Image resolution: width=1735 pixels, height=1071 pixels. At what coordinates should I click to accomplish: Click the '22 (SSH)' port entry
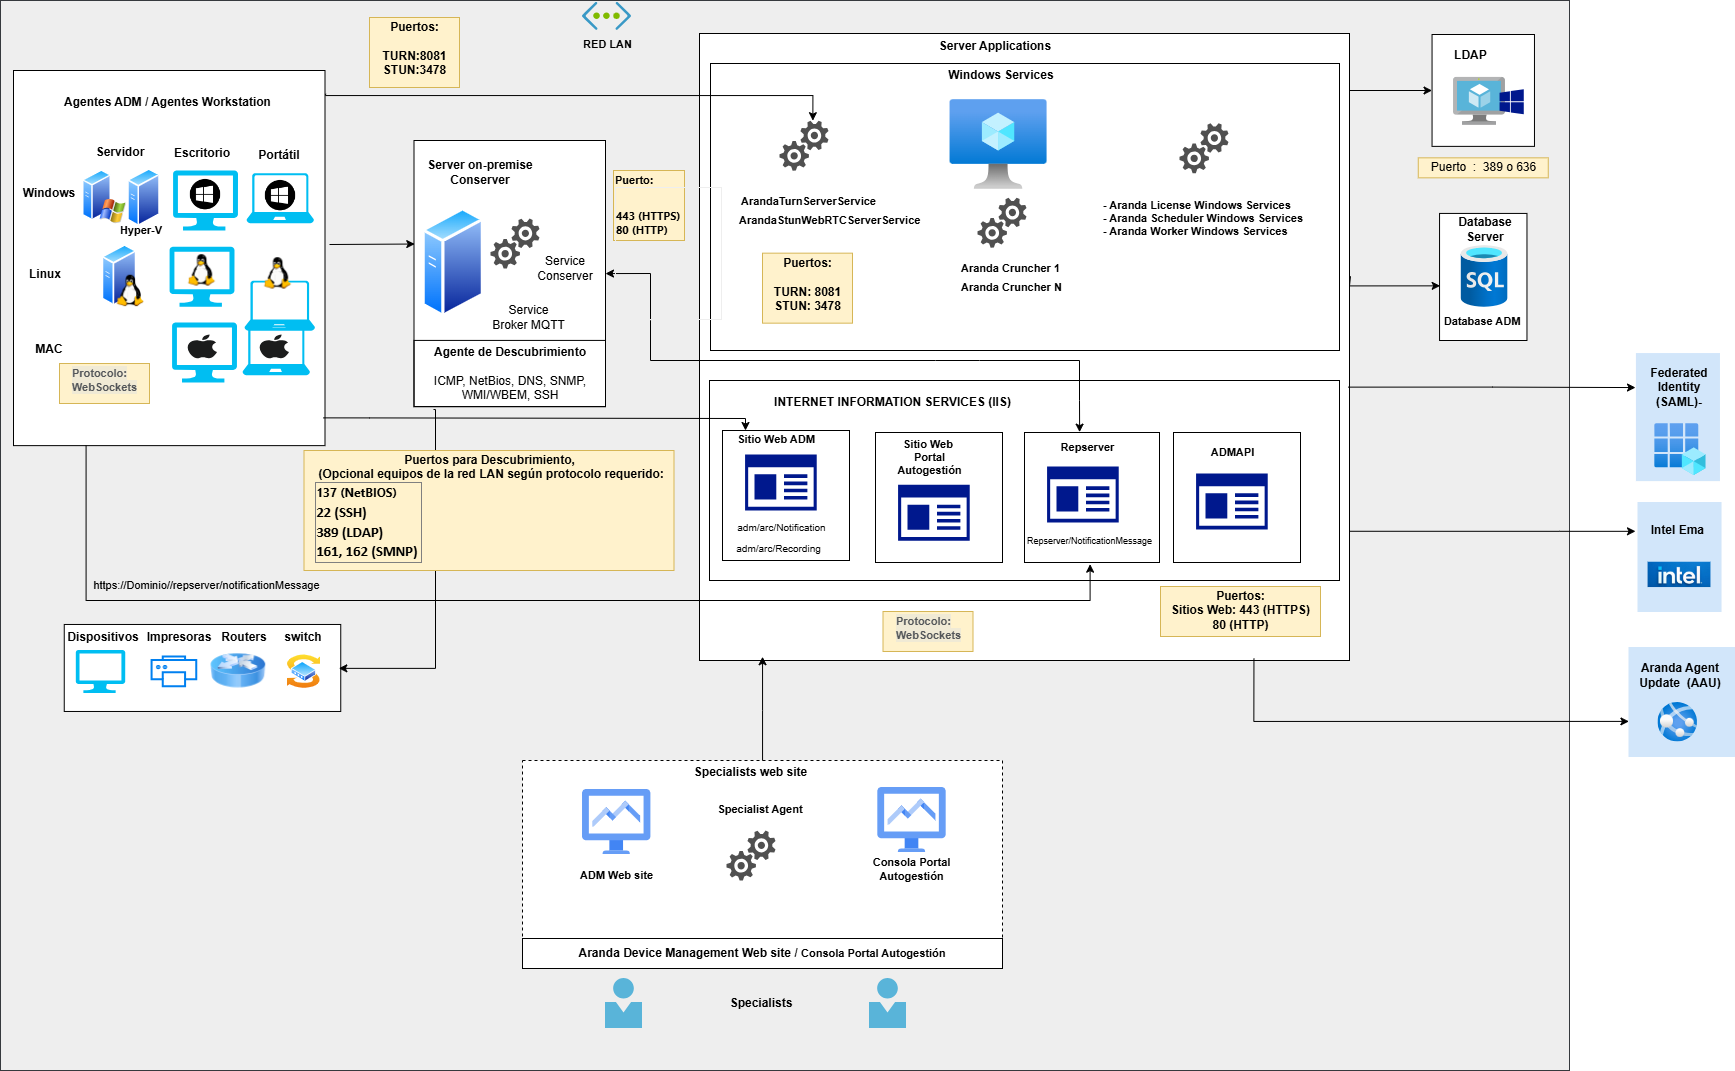[342, 513]
